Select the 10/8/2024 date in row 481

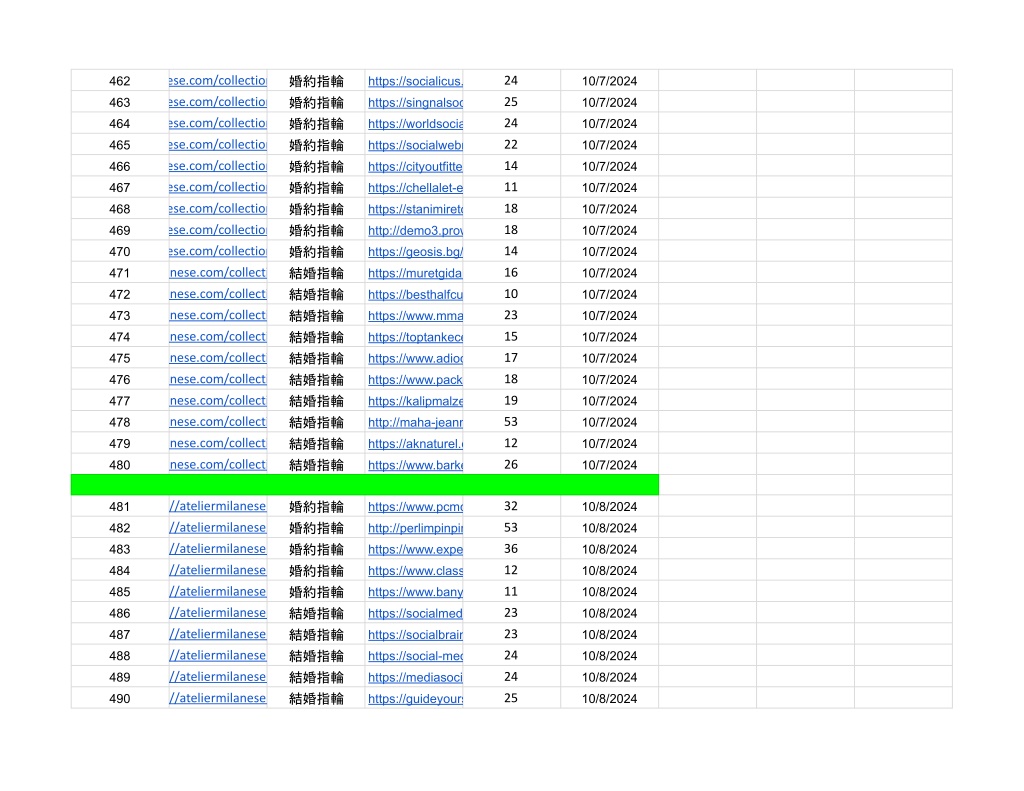[609, 507]
